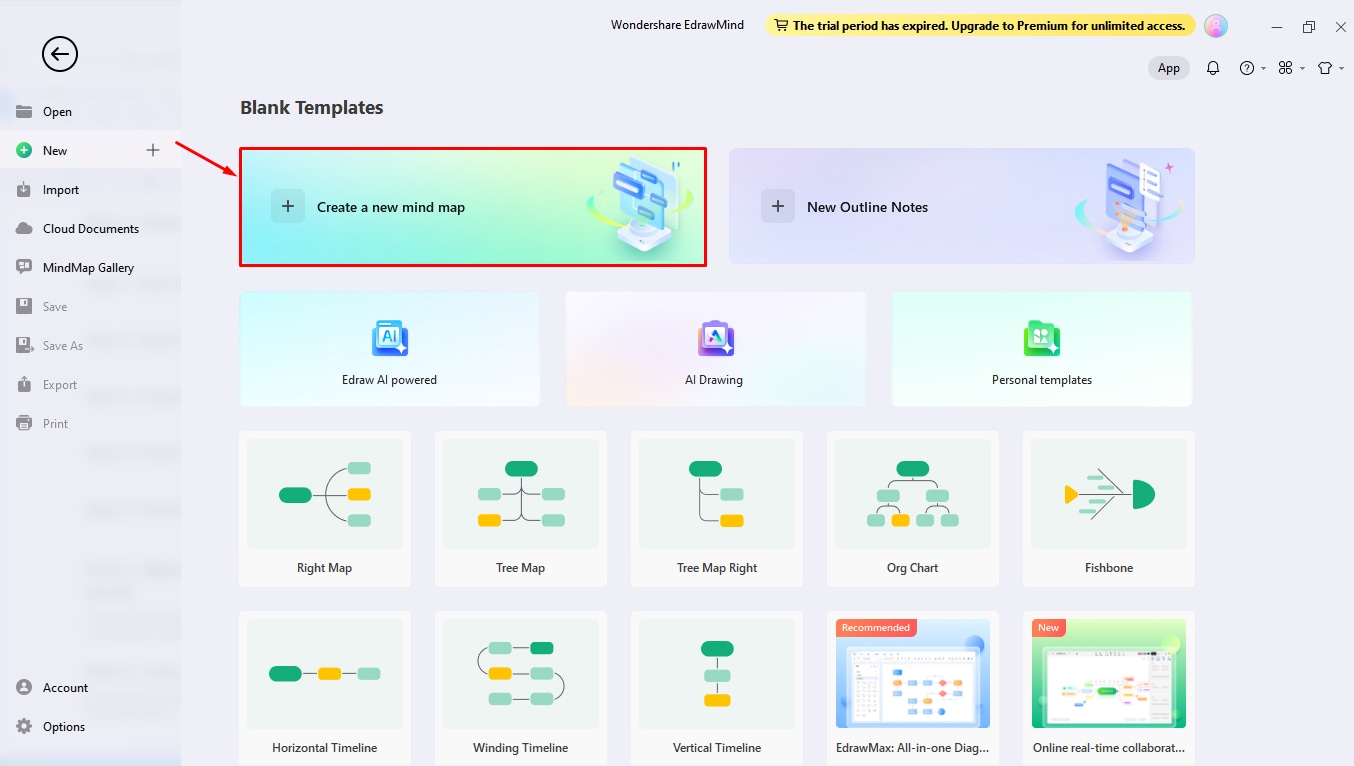The image size is (1354, 766).
Task: Select Import from the sidebar
Action: click(x=90, y=189)
